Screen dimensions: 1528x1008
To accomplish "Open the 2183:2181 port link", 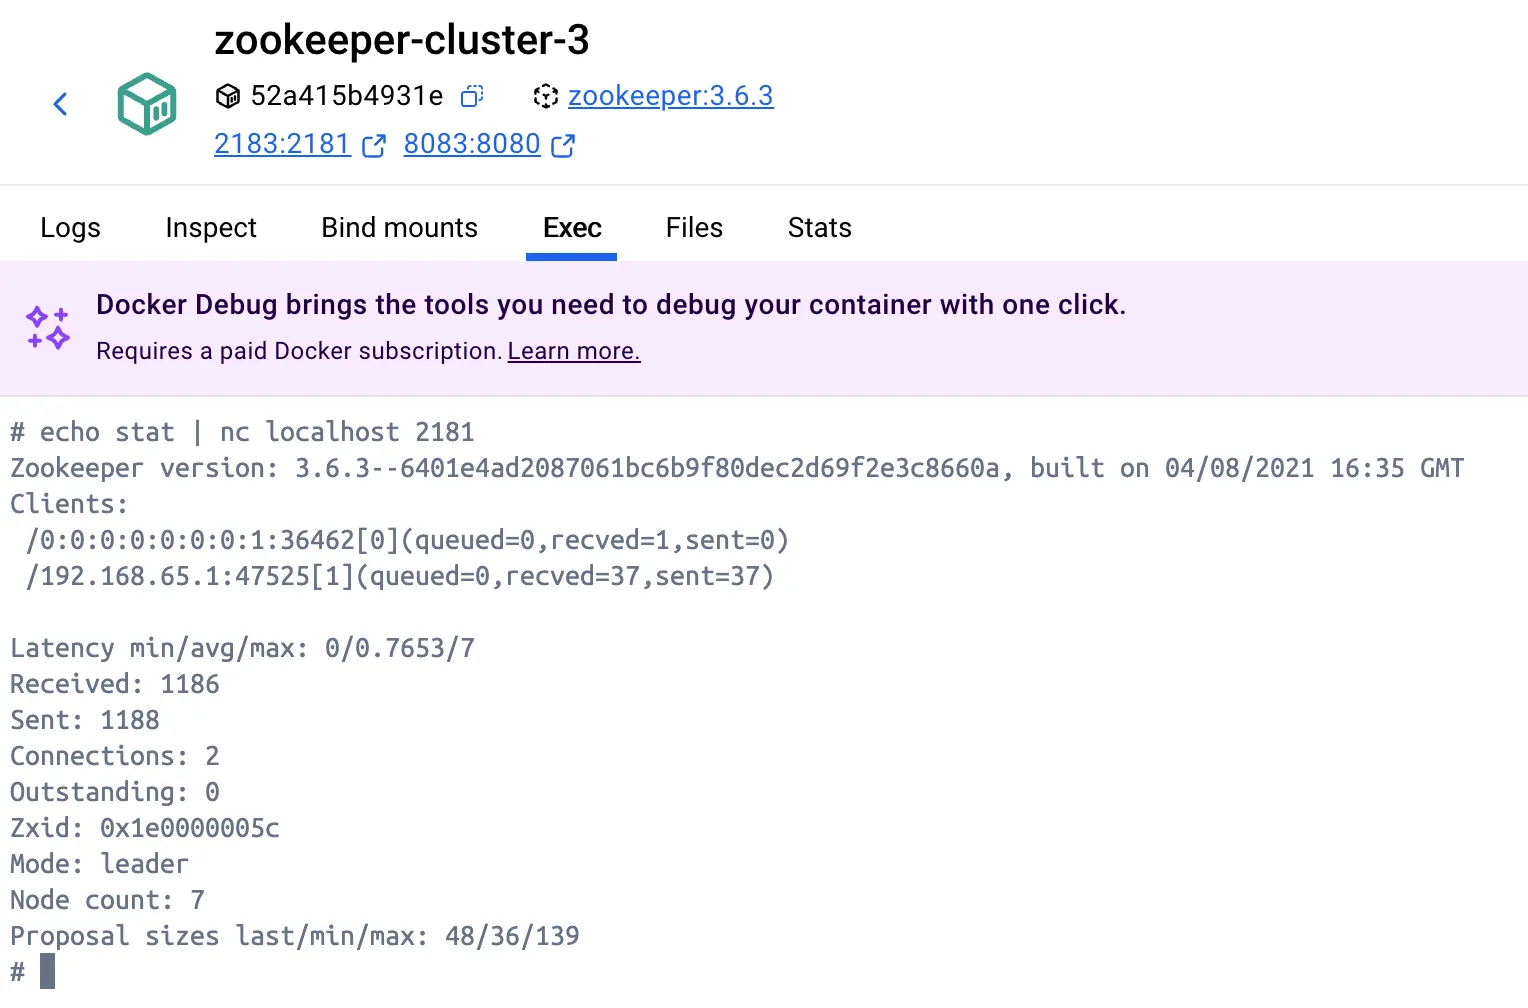I will tap(282, 144).
